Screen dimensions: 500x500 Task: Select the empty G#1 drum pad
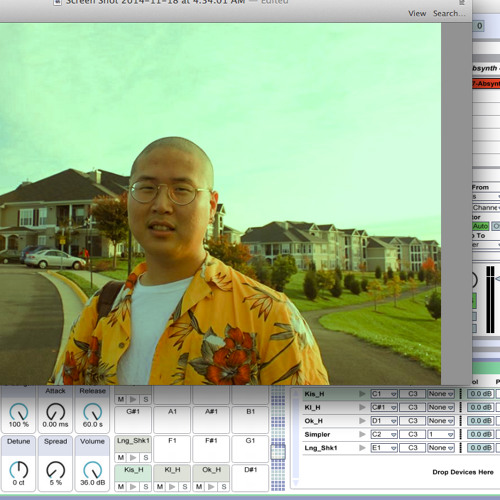(x=133, y=420)
